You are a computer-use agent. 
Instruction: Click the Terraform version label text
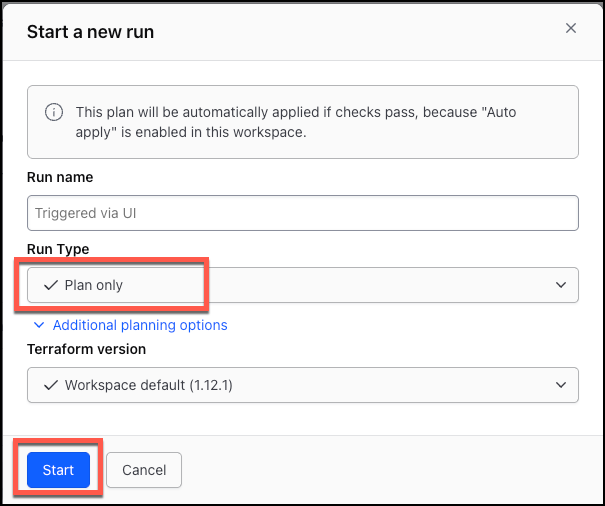coord(86,349)
